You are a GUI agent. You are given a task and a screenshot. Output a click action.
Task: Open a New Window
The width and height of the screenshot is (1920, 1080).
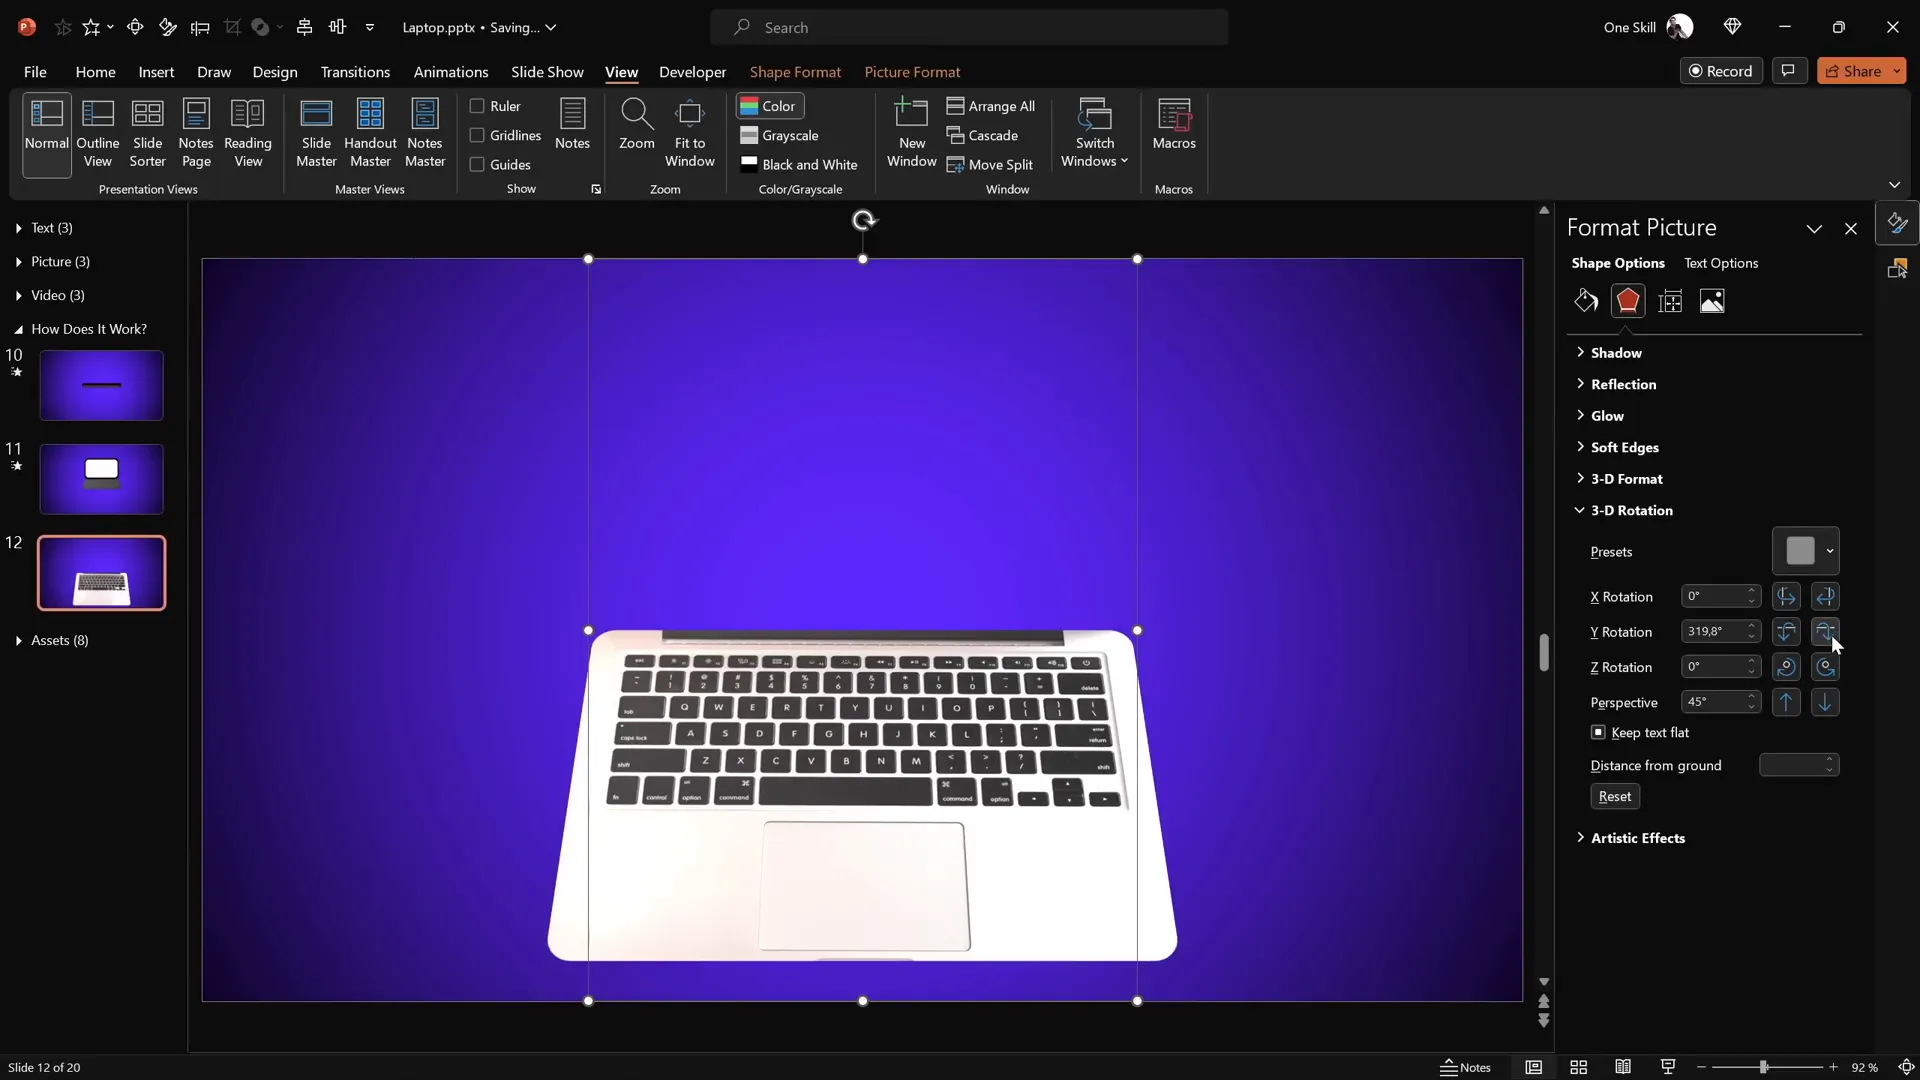click(x=911, y=133)
